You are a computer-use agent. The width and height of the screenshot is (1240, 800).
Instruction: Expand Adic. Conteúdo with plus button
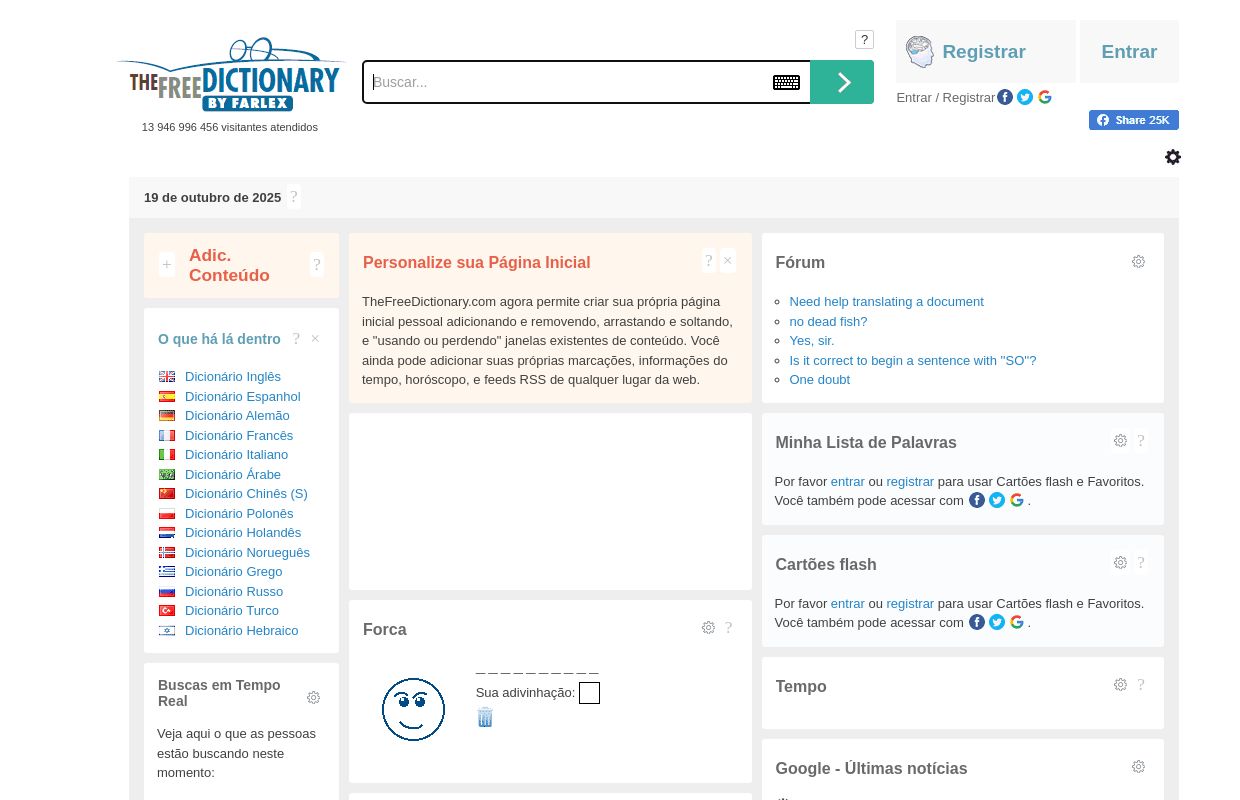[x=166, y=265]
